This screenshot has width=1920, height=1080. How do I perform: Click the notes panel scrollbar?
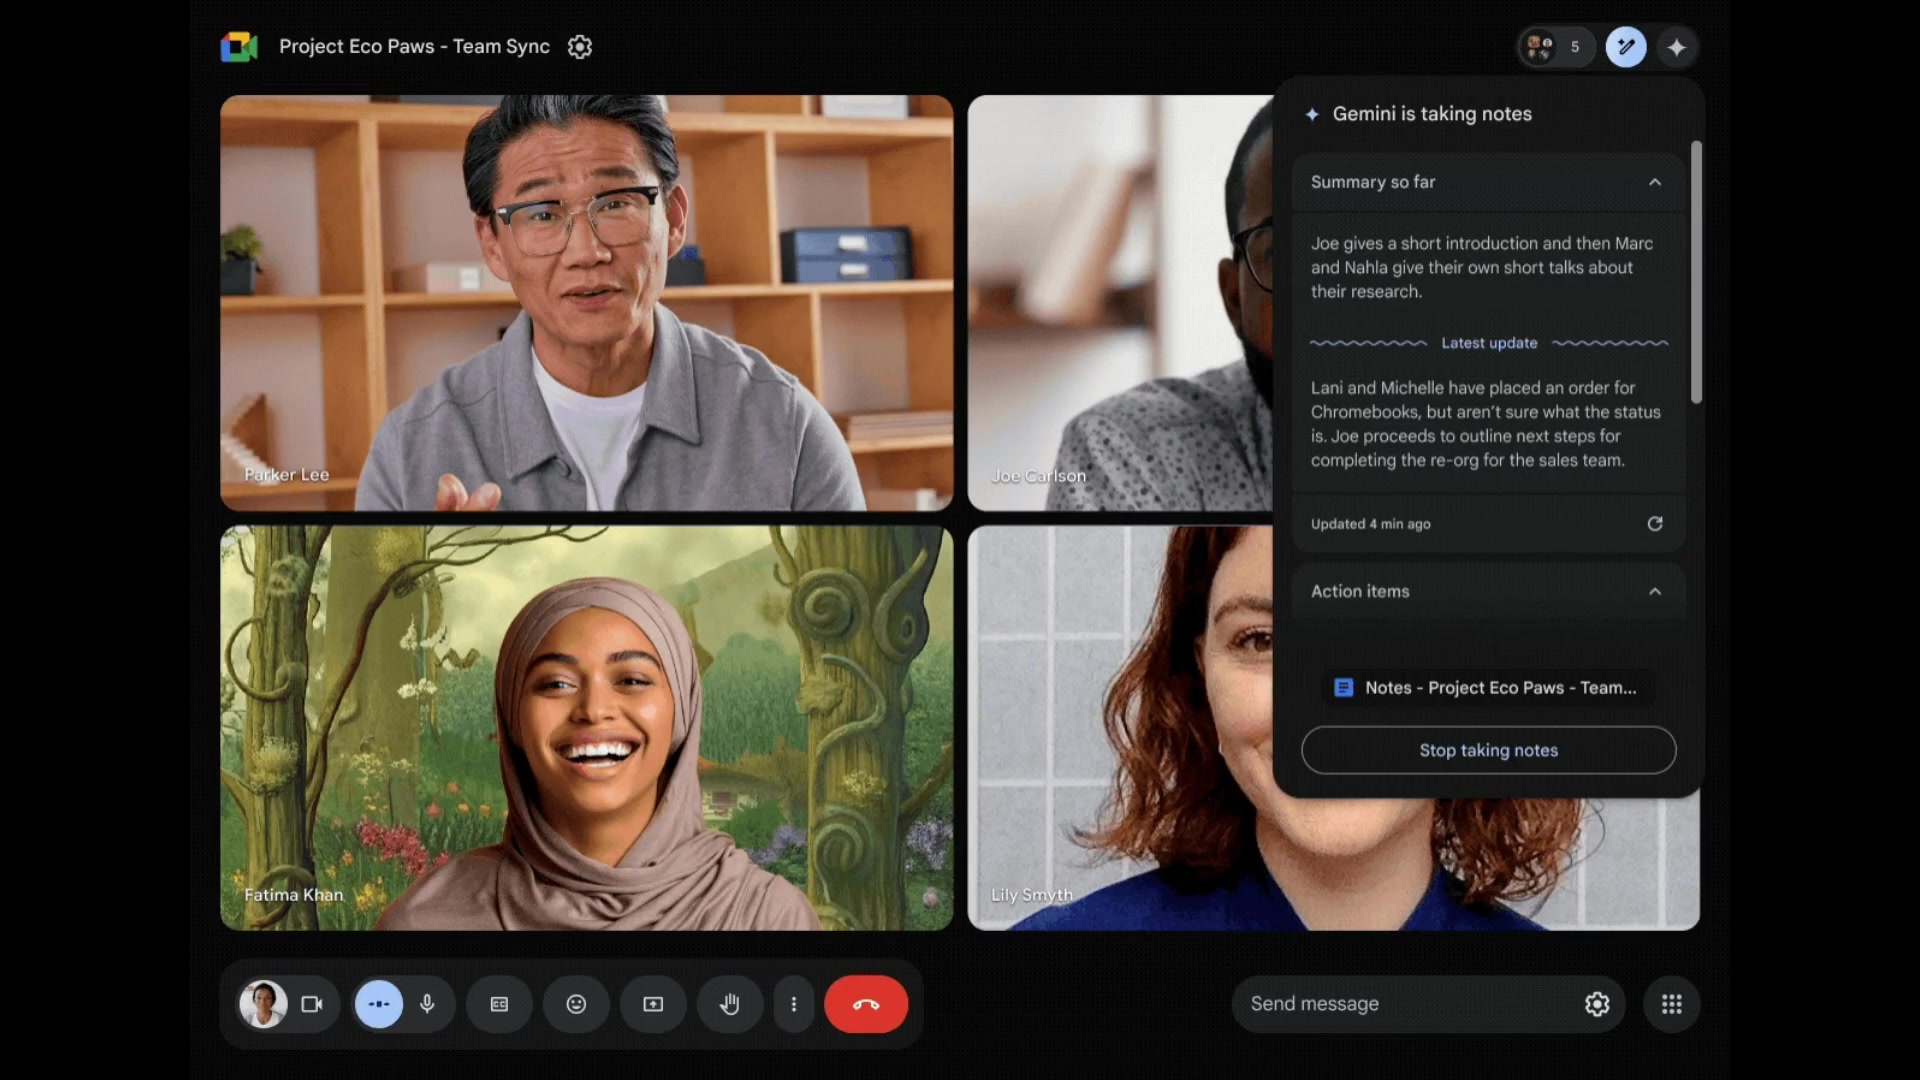tap(1696, 272)
